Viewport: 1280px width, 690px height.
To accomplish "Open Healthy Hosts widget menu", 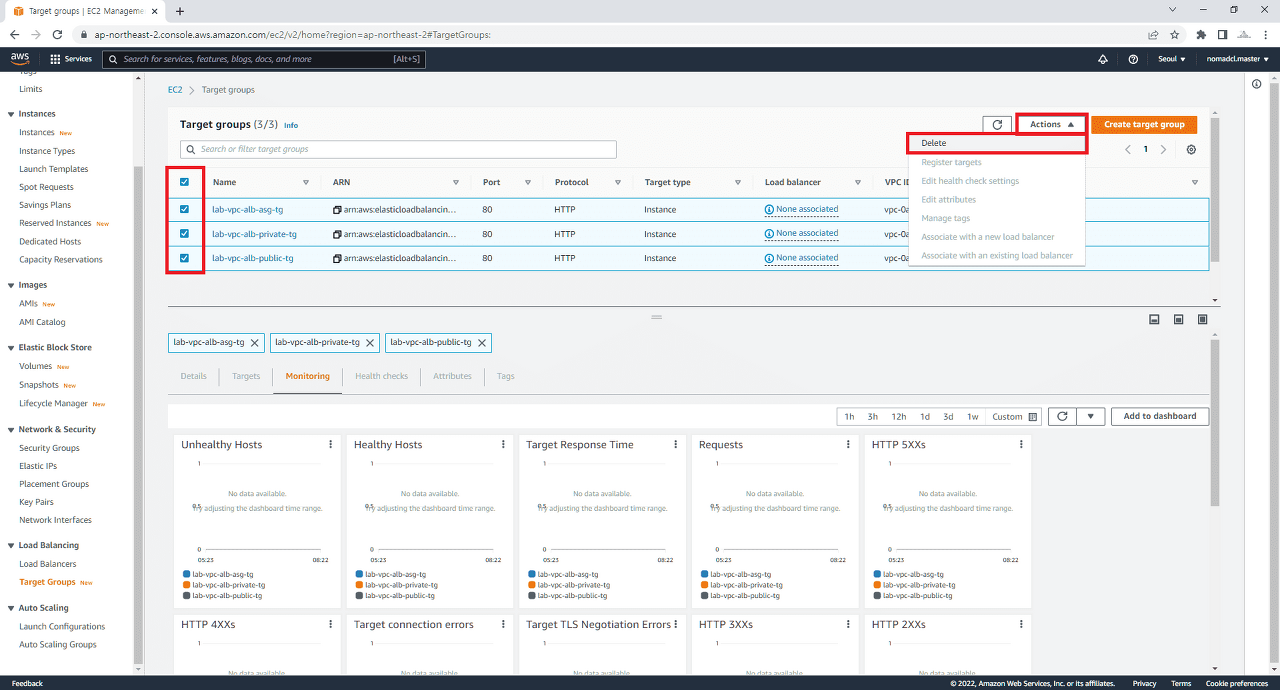I will point(504,445).
